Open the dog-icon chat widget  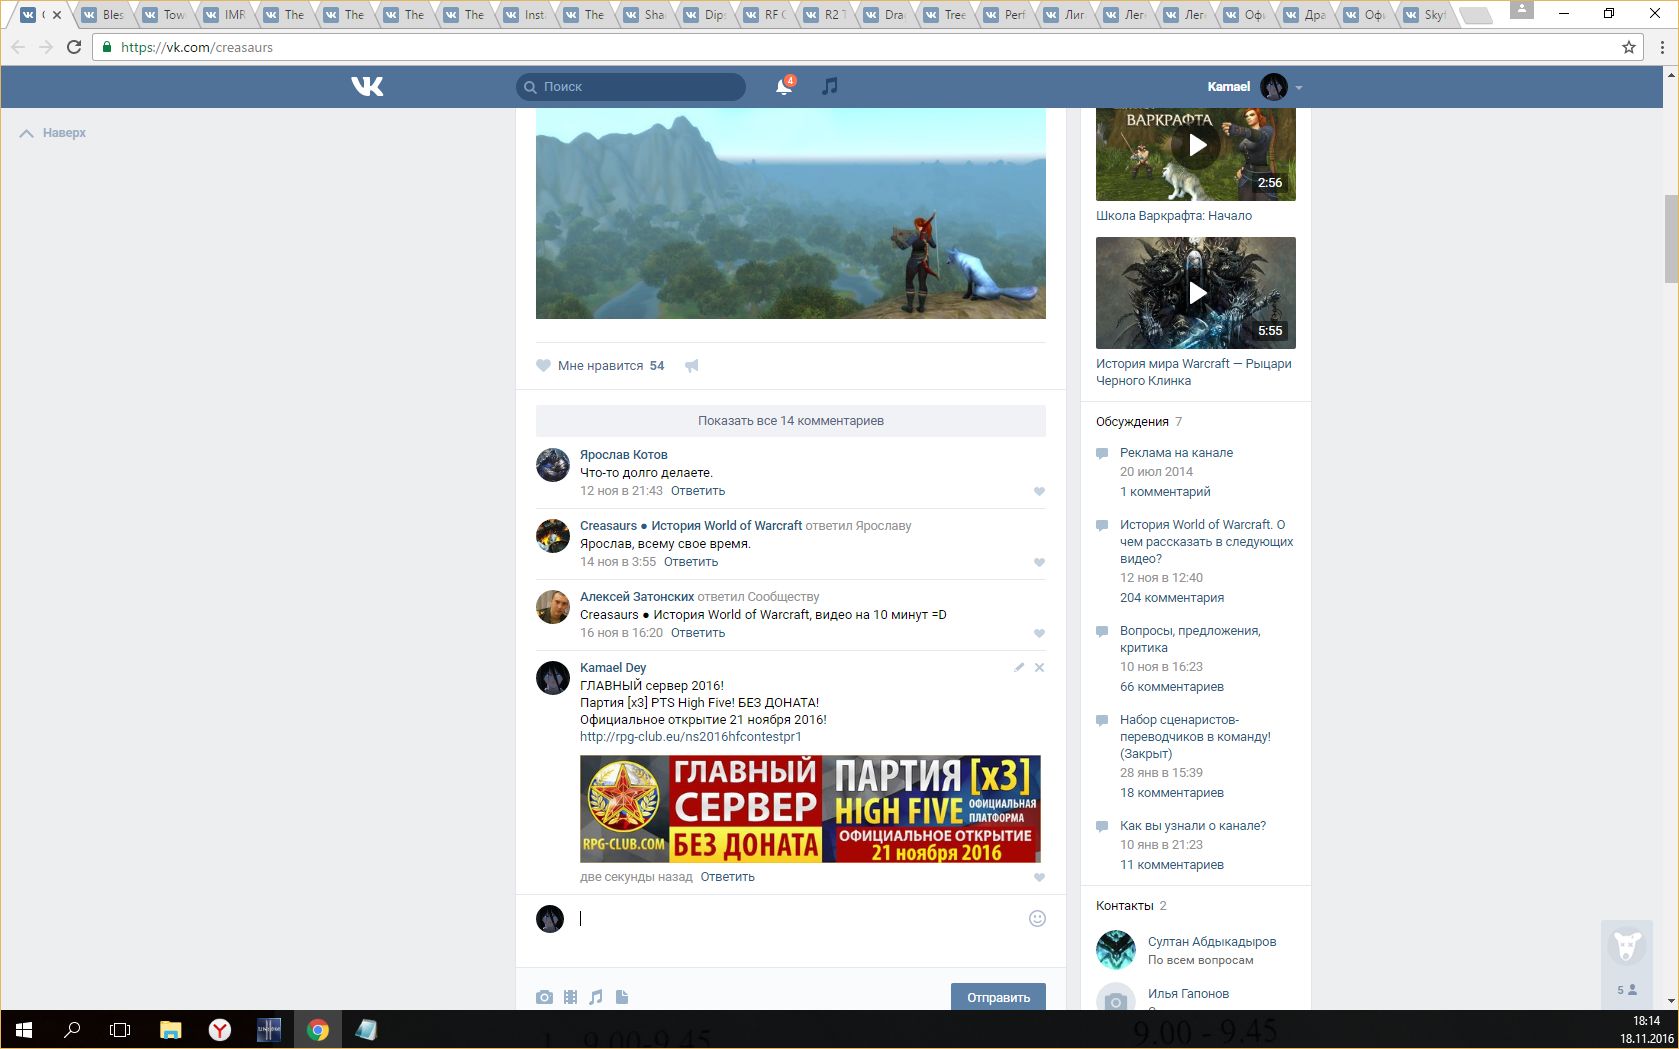point(1627,945)
